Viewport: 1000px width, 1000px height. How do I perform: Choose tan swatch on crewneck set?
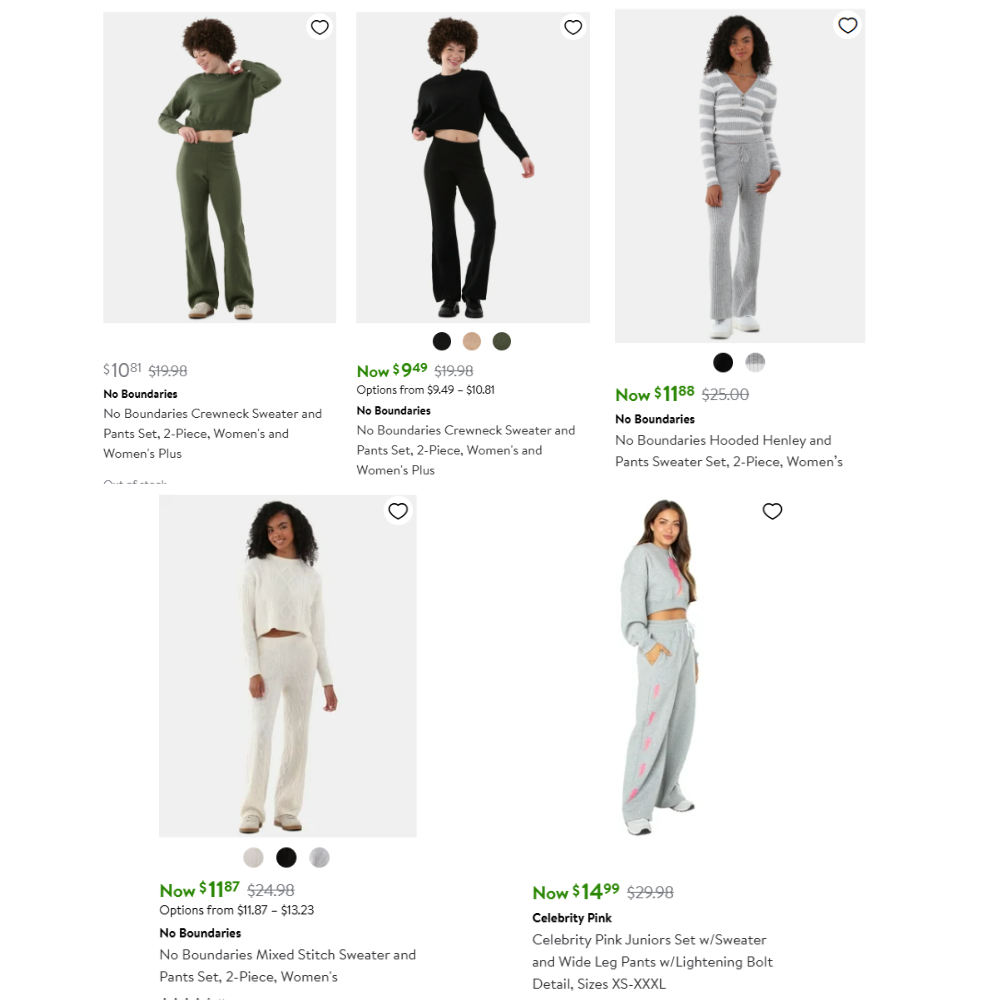[472, 341]
